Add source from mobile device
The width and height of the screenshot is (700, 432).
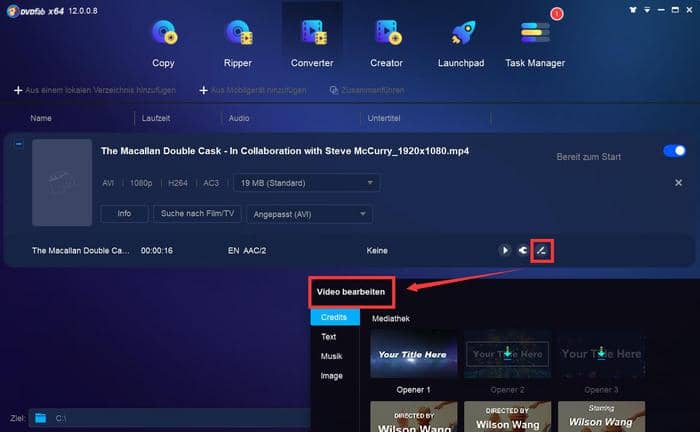pos(253,90)
